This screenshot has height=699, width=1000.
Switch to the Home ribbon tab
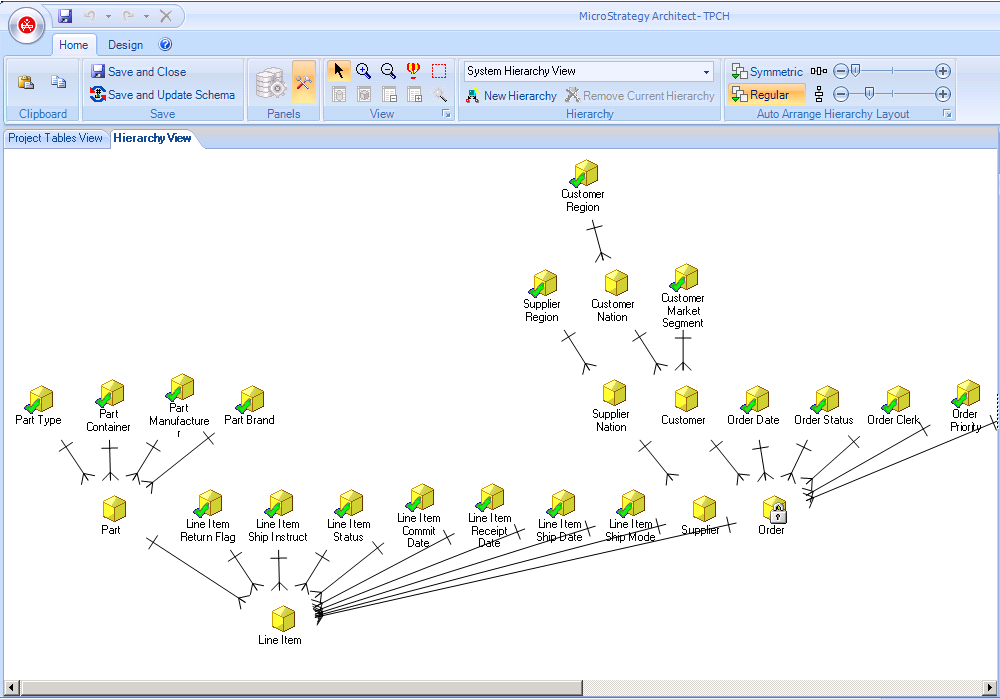tap(73, 45)
